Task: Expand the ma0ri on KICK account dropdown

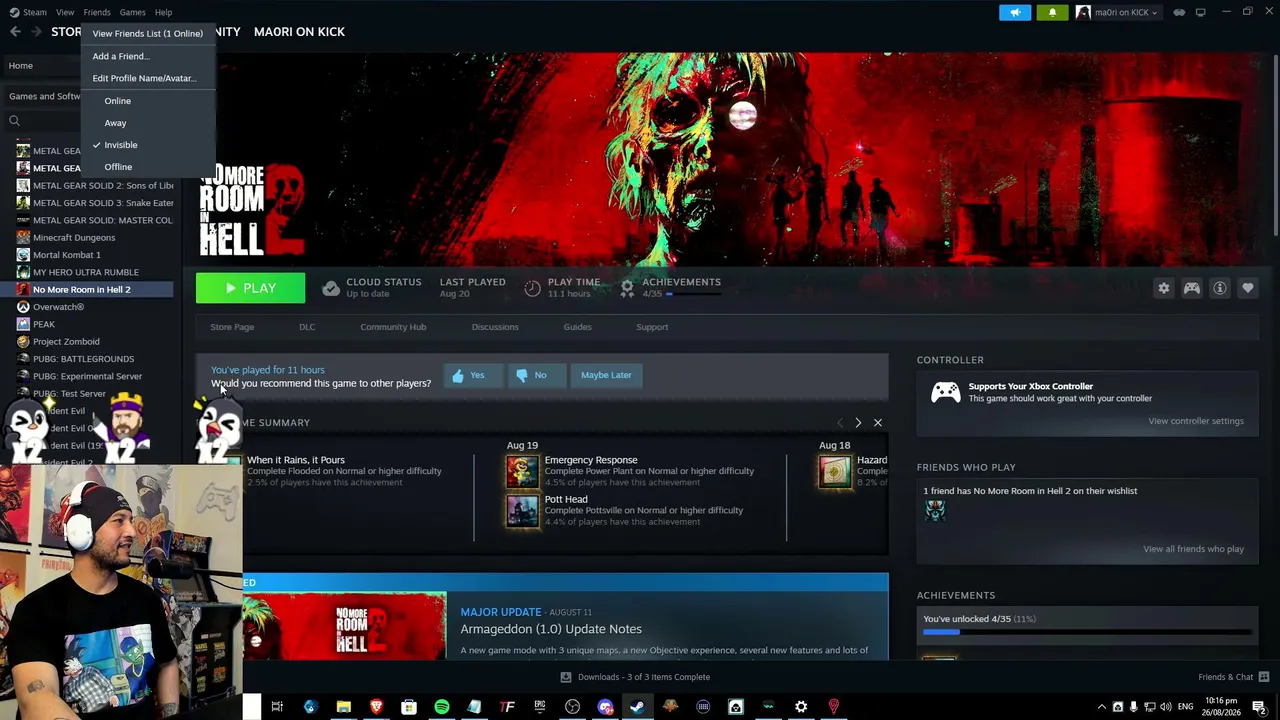Action: [x=1117, y=12]
